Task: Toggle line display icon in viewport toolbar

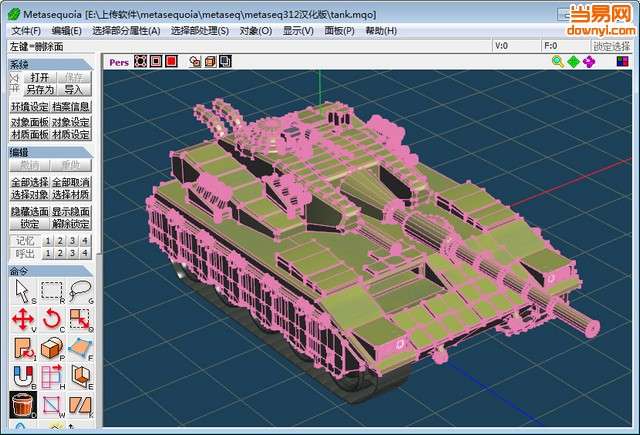Action: point(156,62)
